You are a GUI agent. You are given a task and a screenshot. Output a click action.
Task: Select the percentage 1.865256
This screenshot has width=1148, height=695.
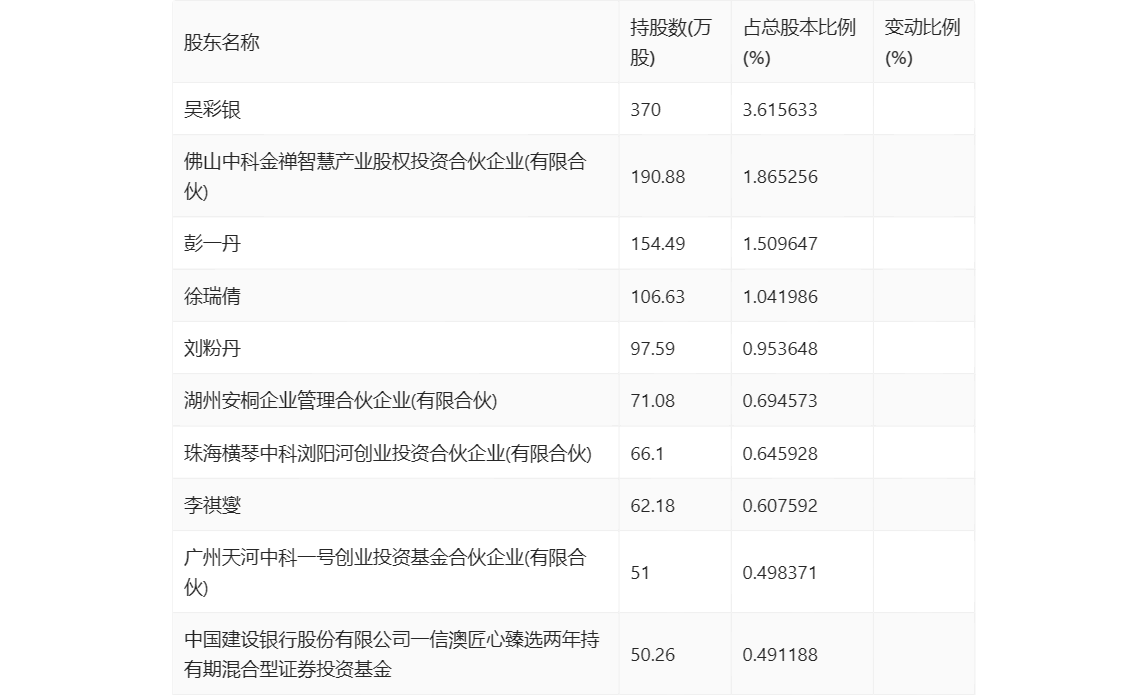click(780, 176)
